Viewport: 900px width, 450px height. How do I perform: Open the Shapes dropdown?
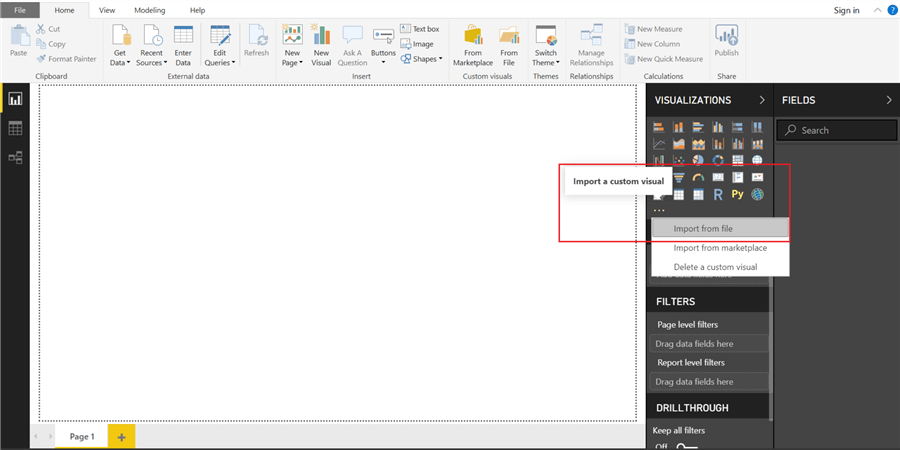click(x=422, y=59)
